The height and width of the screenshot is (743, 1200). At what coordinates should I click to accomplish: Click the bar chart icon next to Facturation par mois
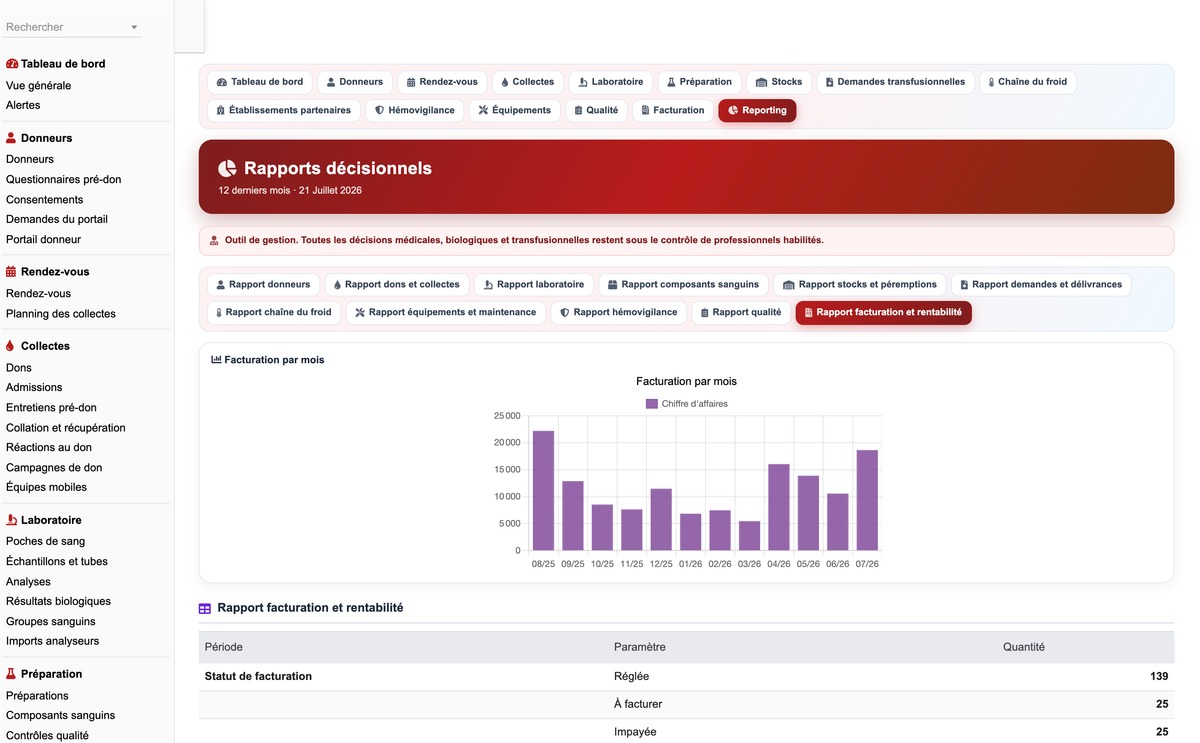216,360
